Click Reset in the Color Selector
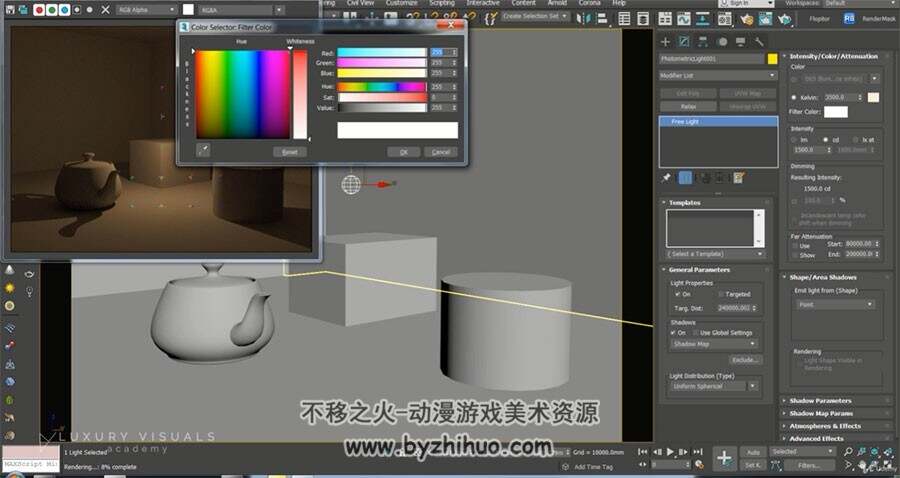The image size is (900, 478). point(290,152)
